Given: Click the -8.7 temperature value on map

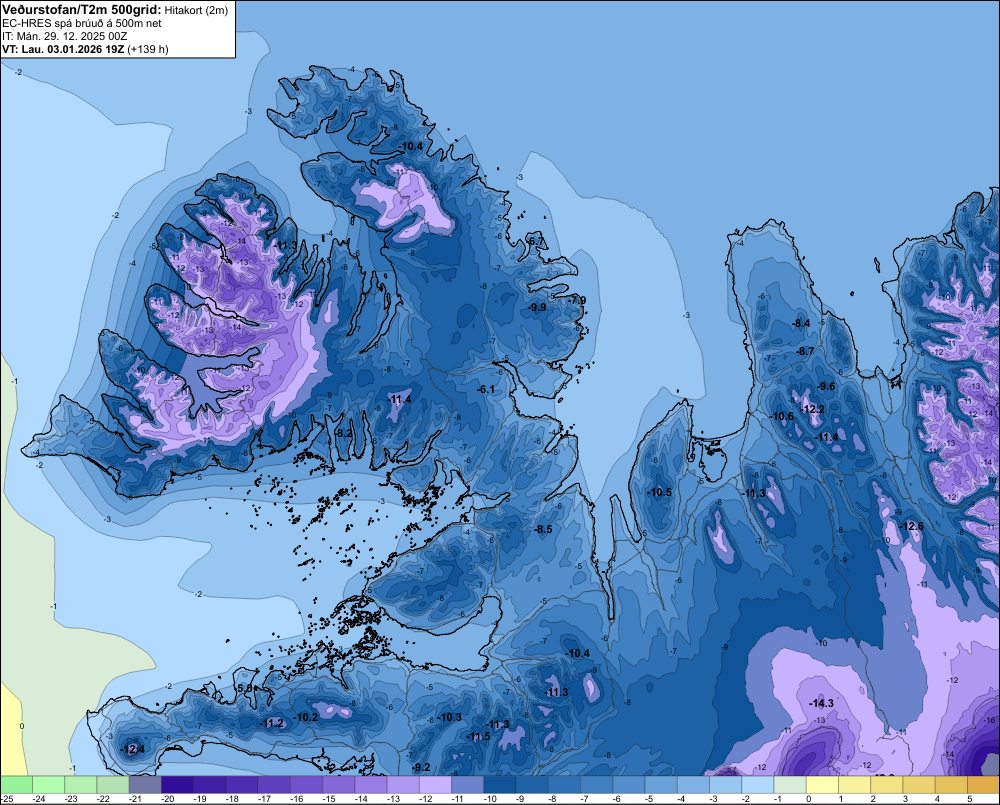Looking at the screenshot, I should [x=805, y=351].
